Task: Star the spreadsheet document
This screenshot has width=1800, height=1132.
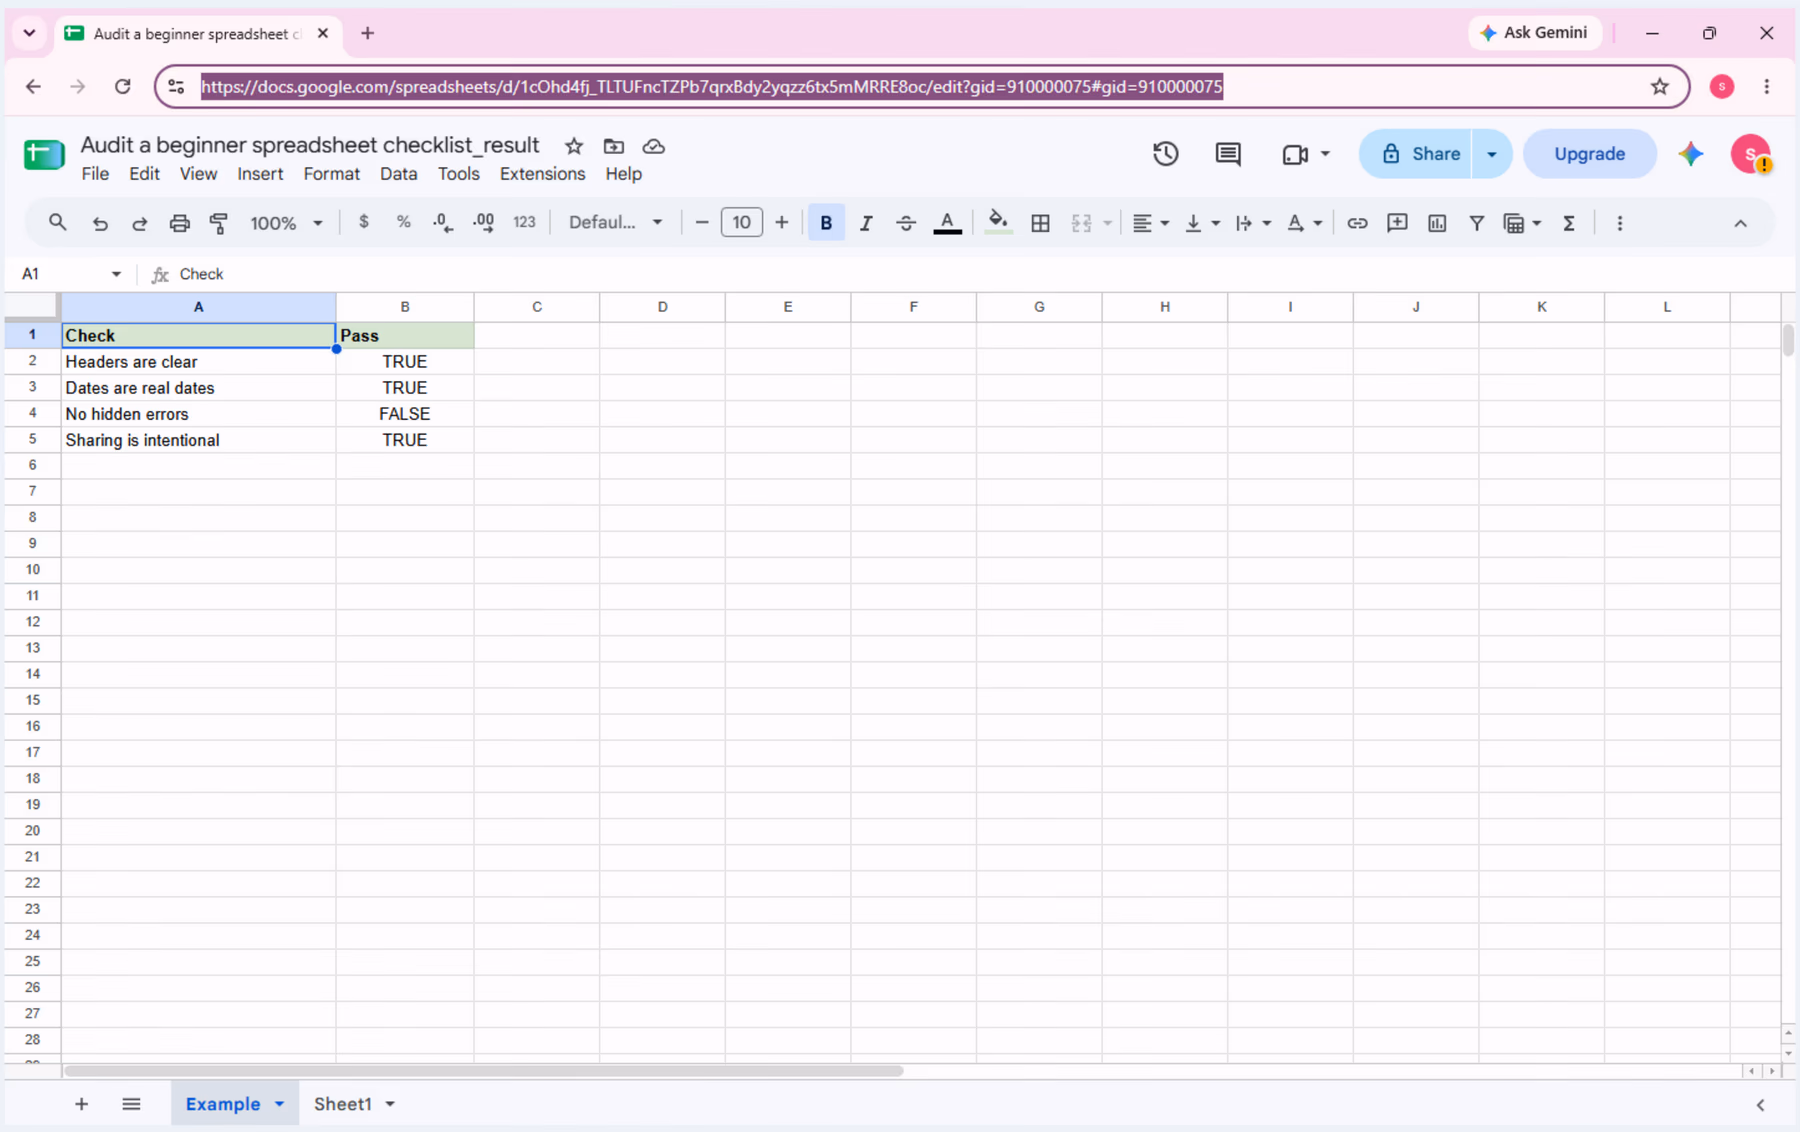Action: [x=574, y=146]
